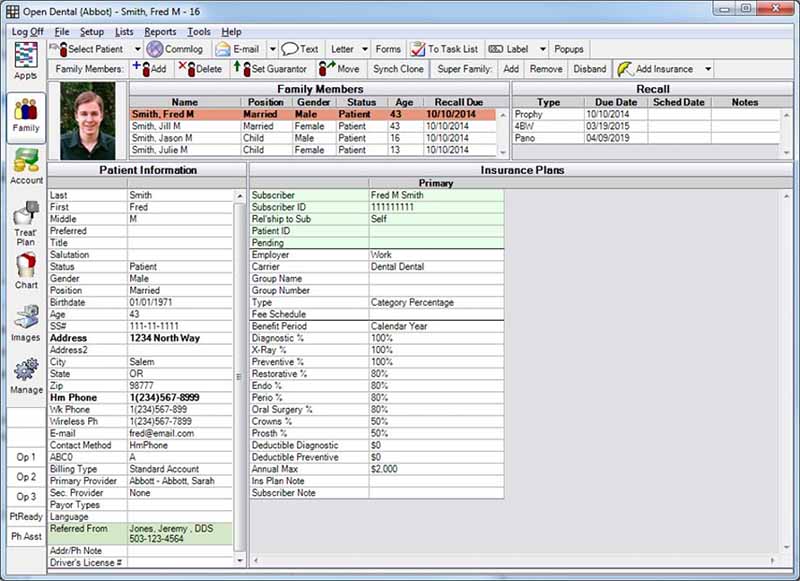The image size is (800, 581).
Task: Click Set Guarantor in family toolbar
Action: tap(271, 69)
